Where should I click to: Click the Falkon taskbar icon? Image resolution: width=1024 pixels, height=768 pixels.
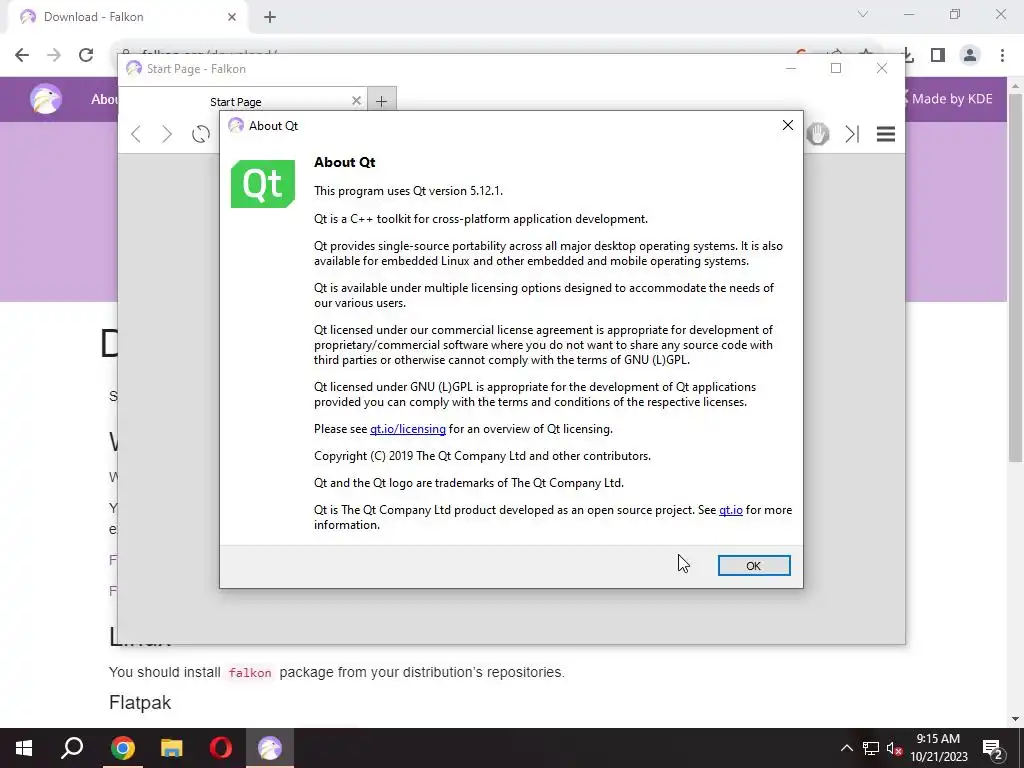click(270, 748)
